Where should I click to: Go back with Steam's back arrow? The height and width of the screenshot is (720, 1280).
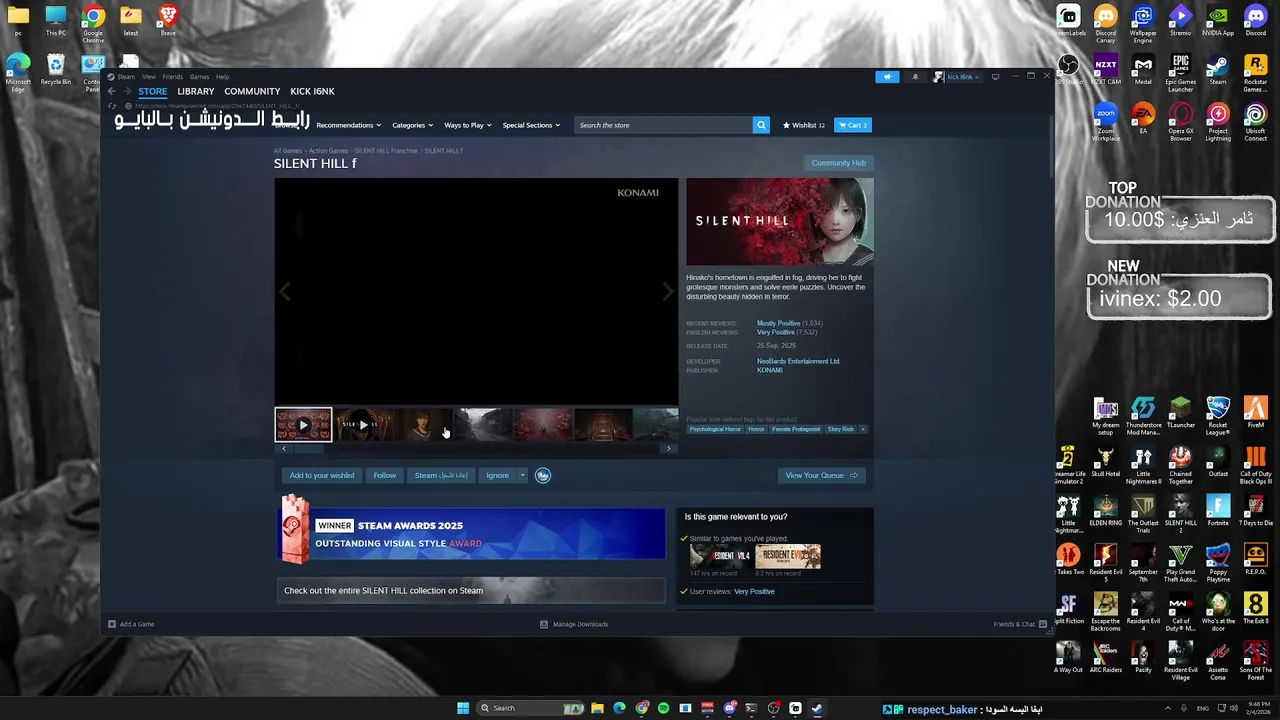click(111, 91)
